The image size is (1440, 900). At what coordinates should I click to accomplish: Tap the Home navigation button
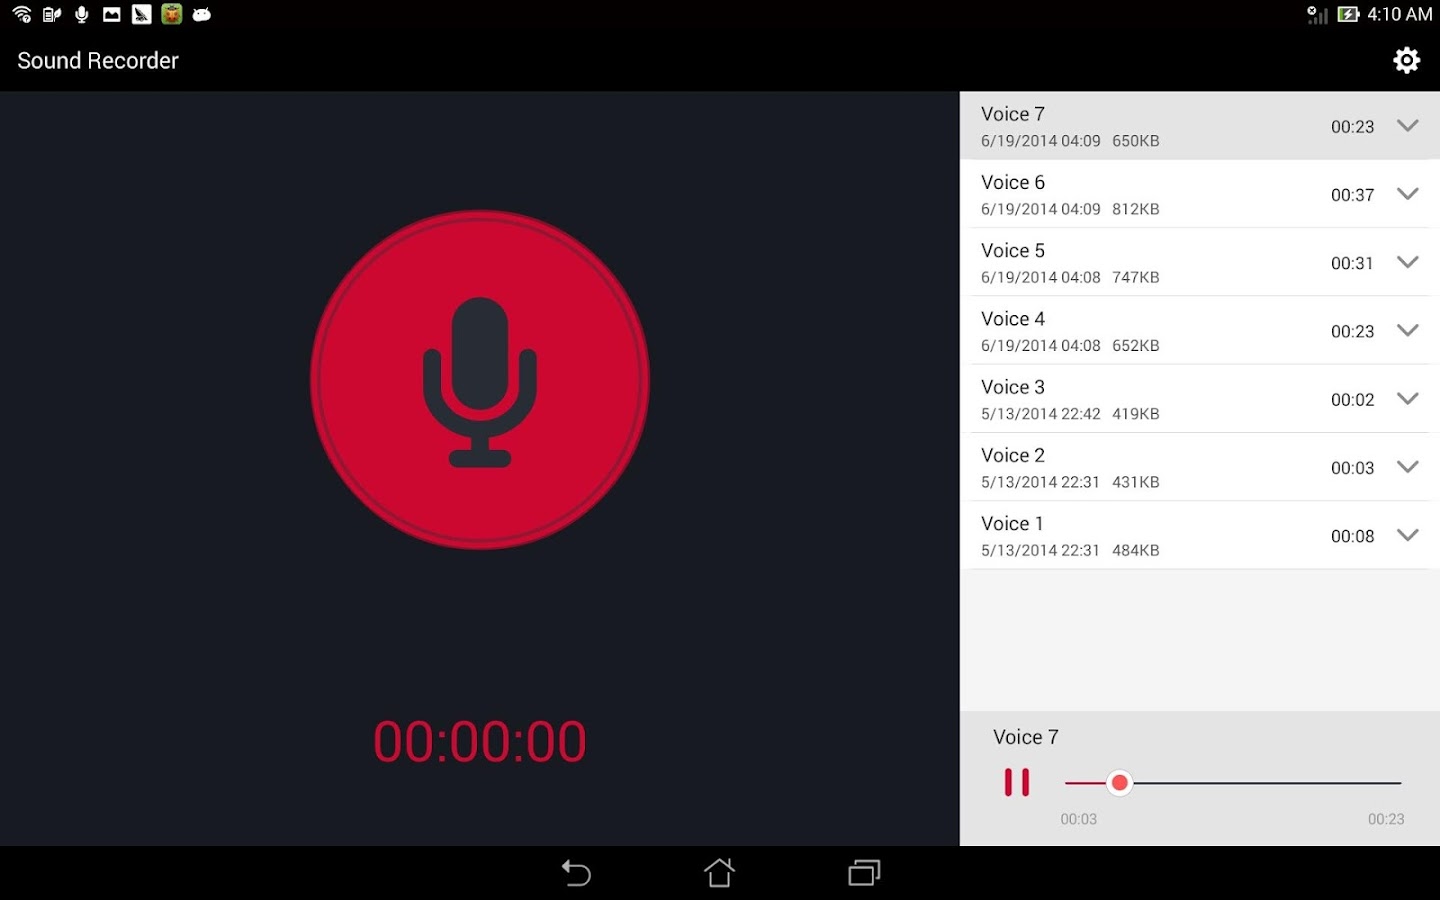coord(719,873)
